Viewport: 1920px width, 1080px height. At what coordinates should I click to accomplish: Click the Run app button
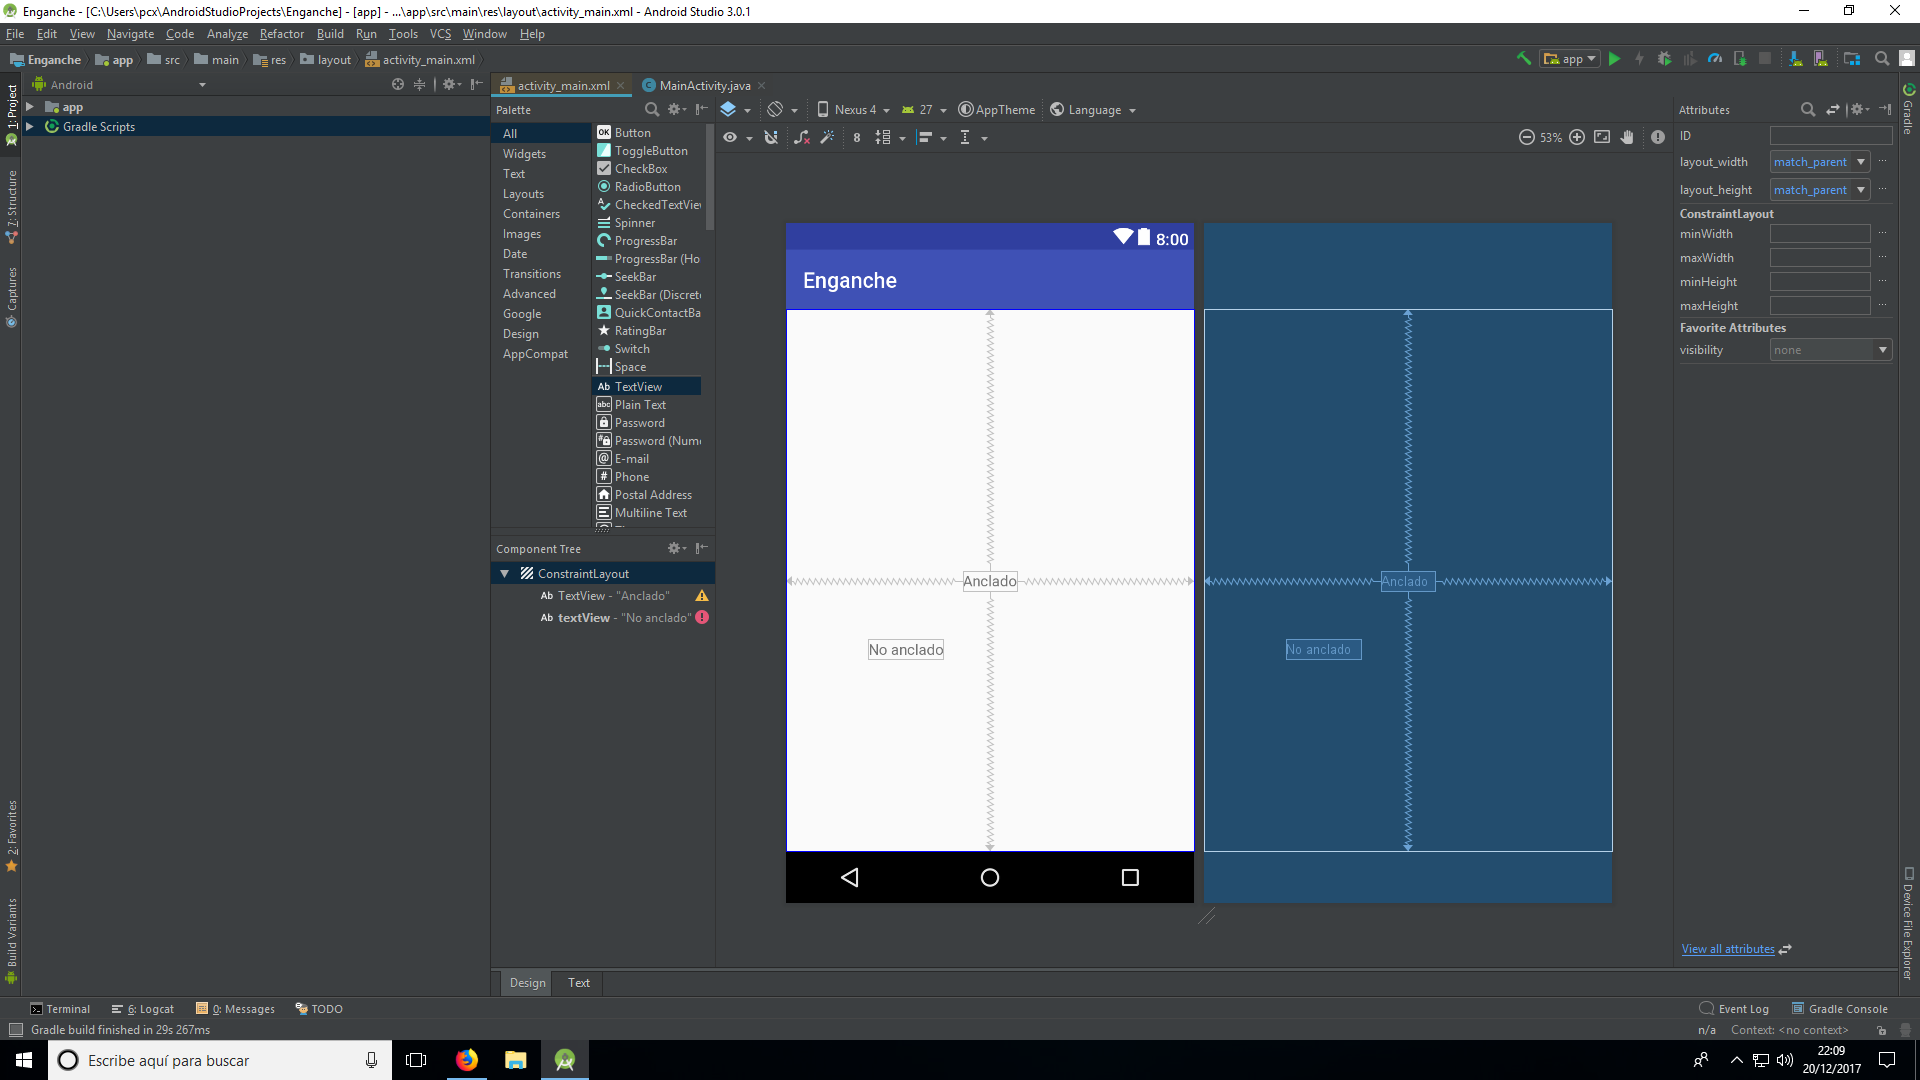(x=1615, y=59)
